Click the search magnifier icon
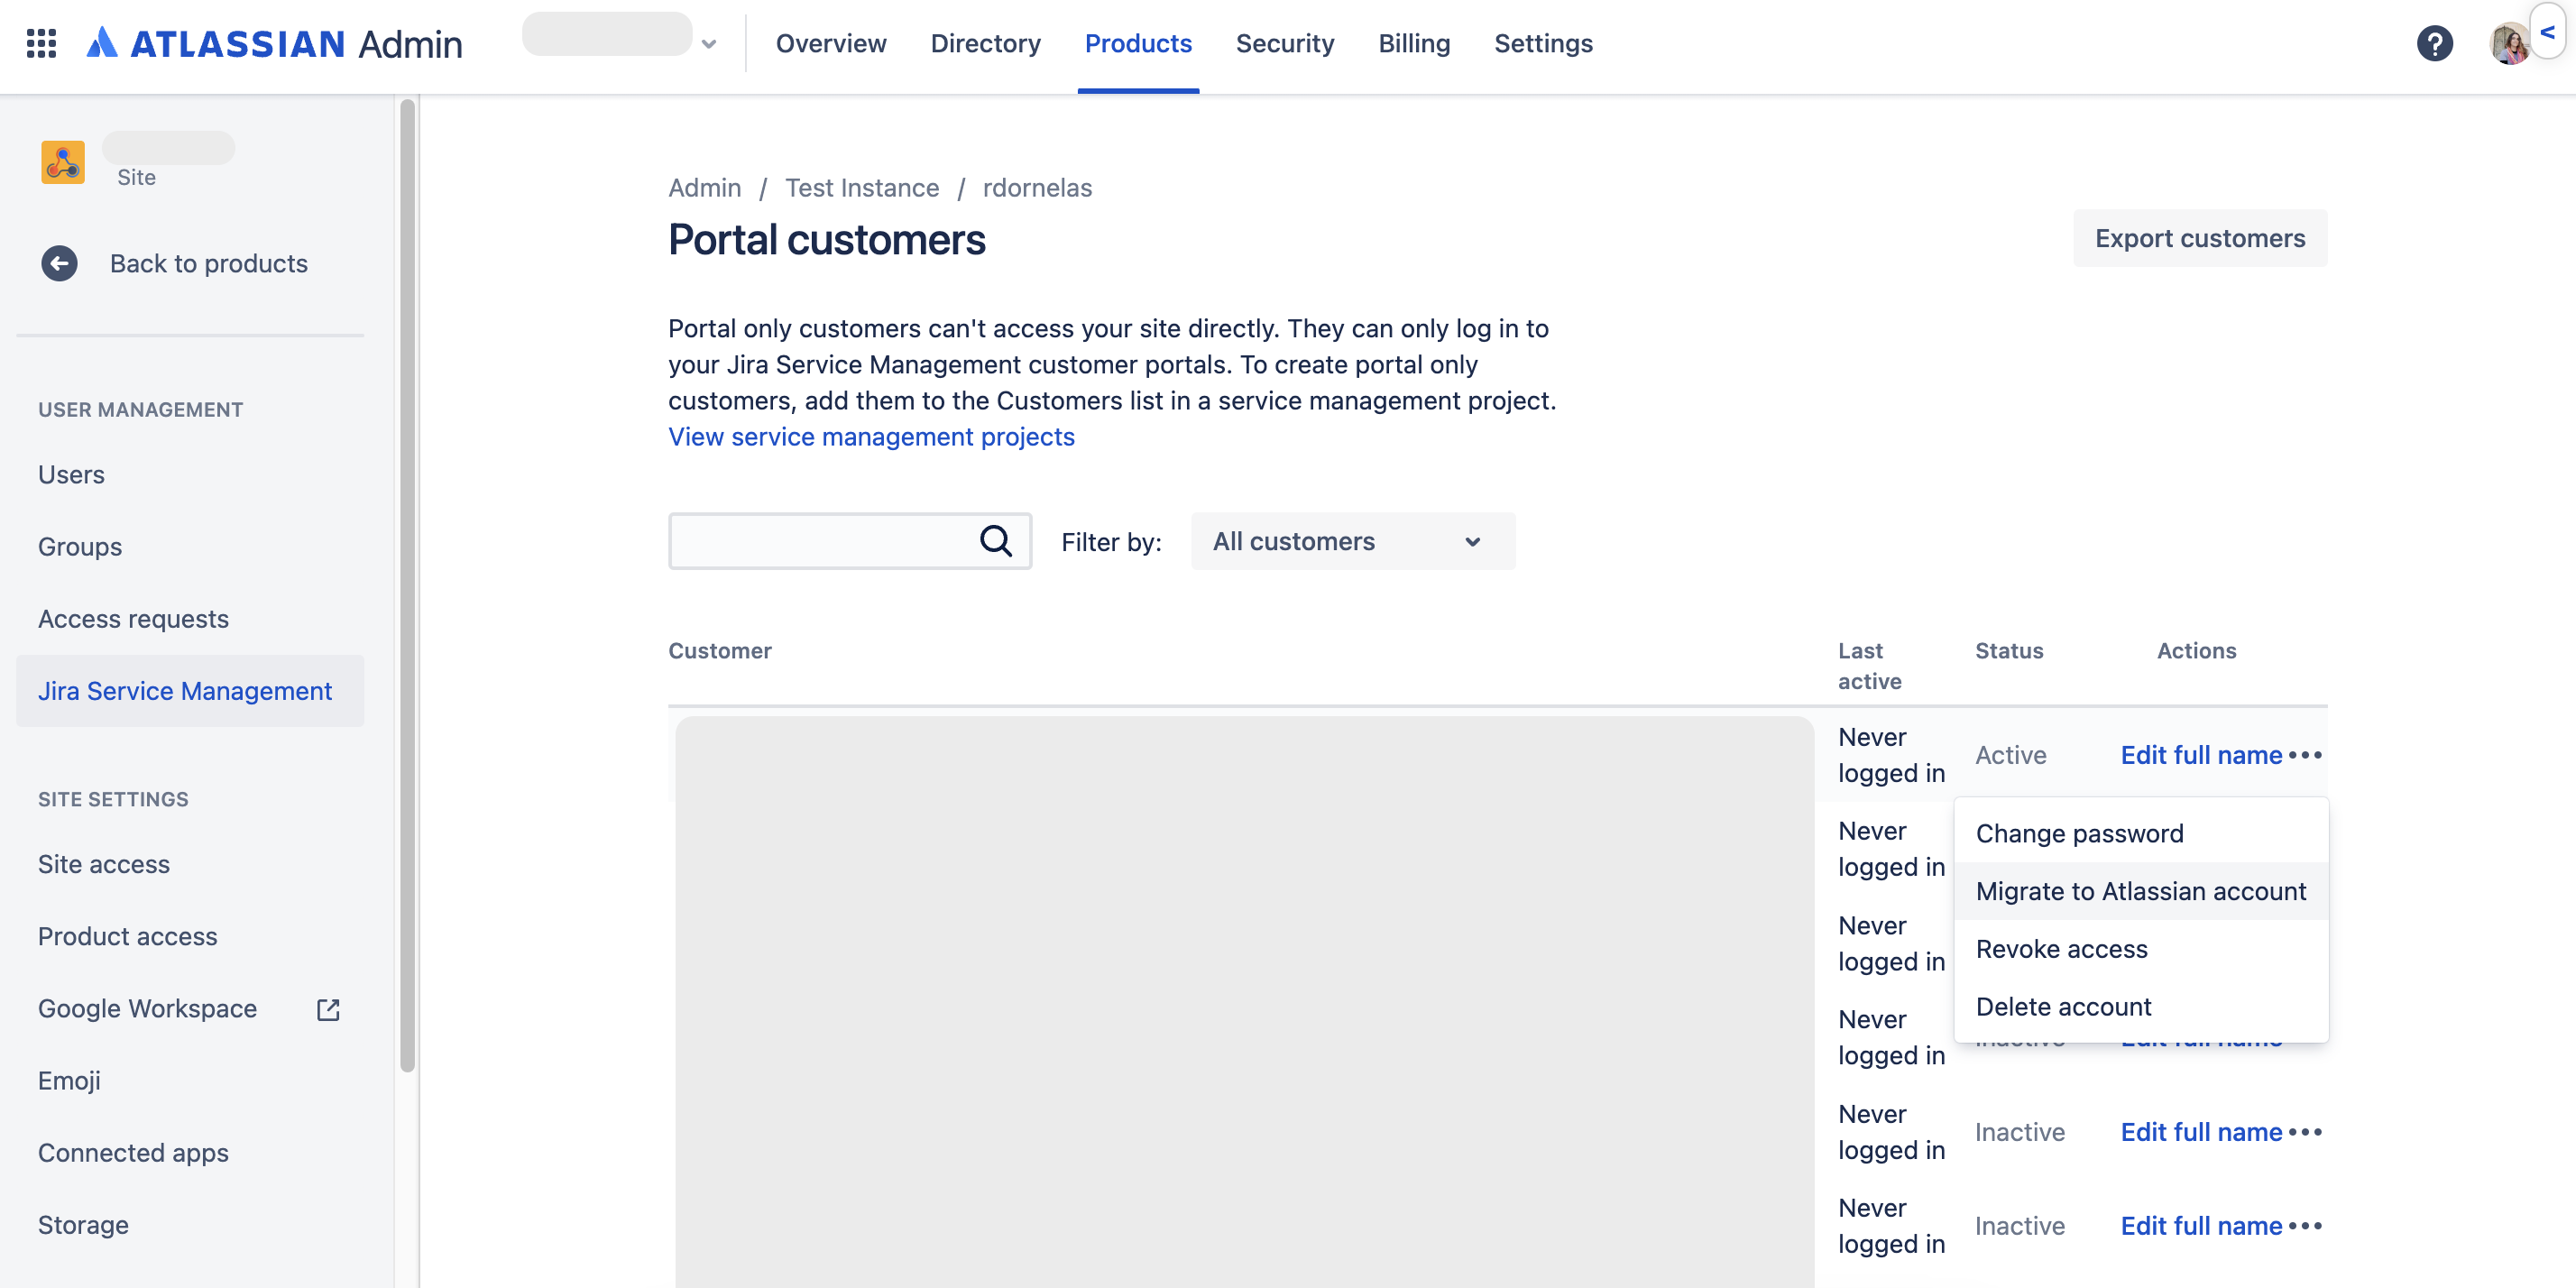This screenshot has width=2576, height=1288. tap(995, 541)
